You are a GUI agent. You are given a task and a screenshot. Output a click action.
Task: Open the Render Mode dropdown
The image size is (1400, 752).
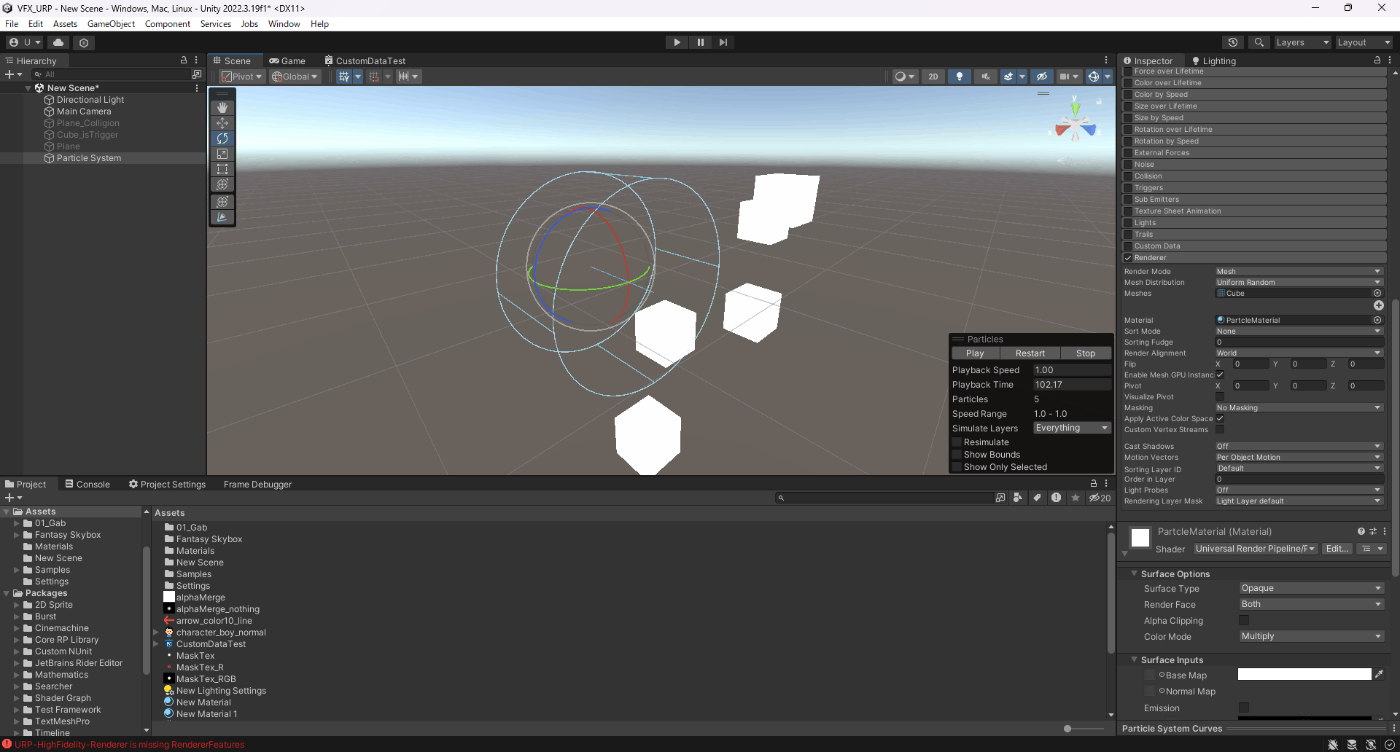tap(1299, 271)
